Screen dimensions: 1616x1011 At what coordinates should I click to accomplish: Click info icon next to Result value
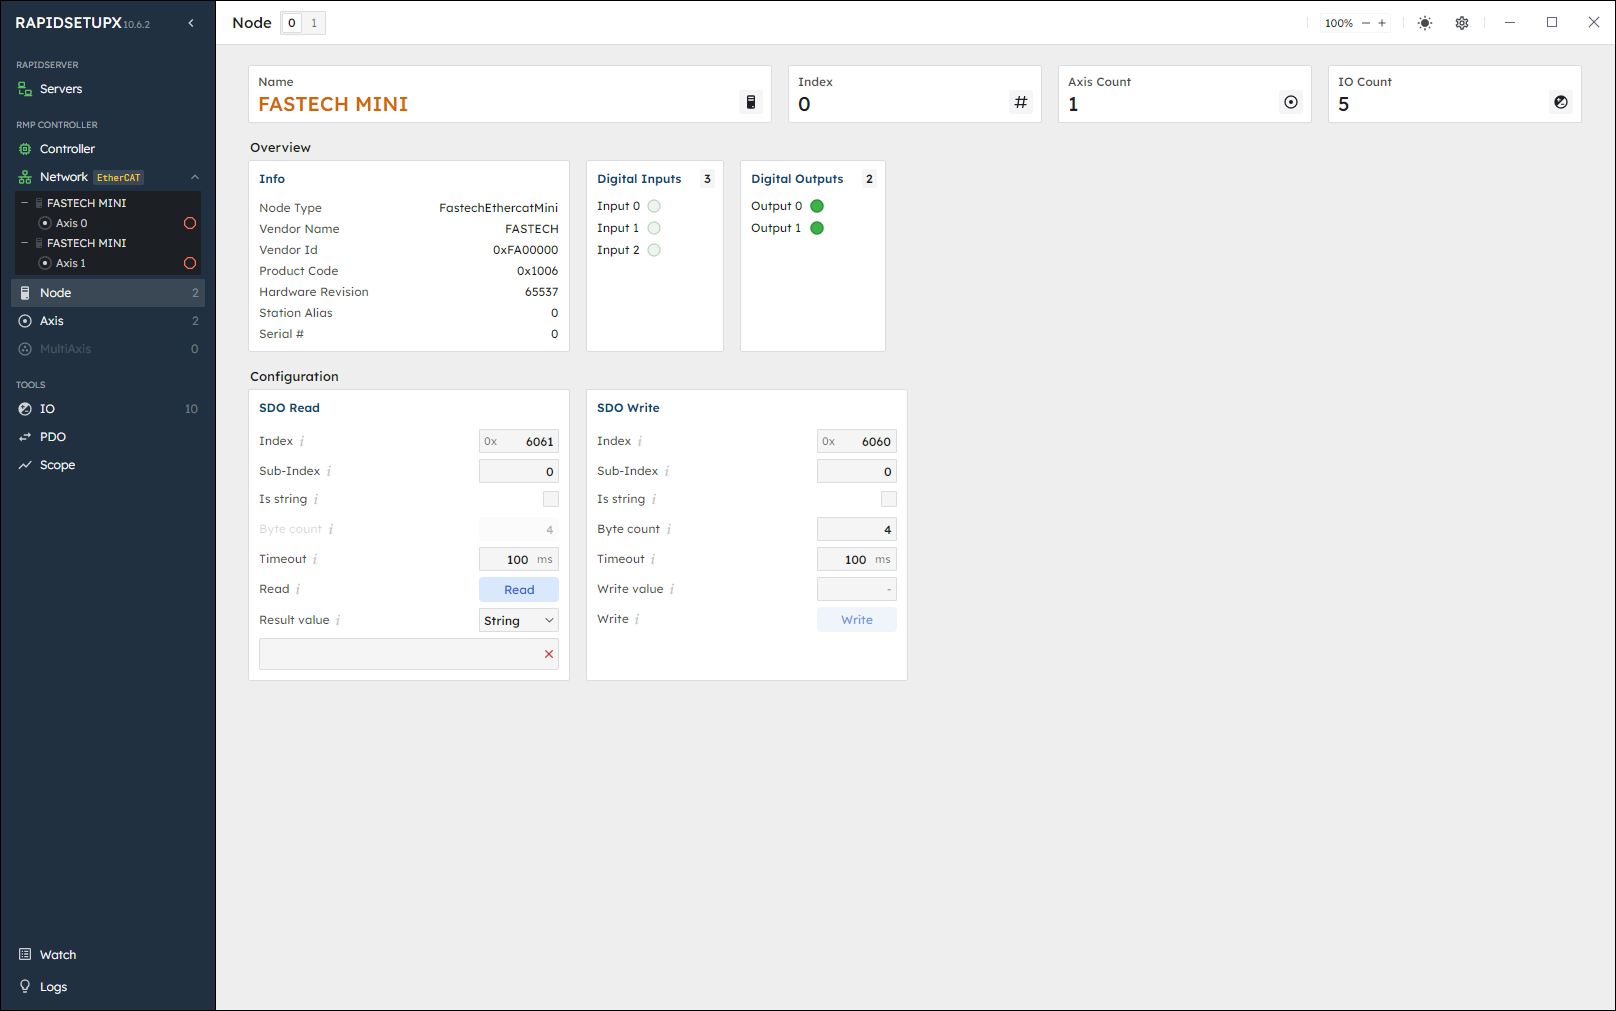tap(338, 620)
